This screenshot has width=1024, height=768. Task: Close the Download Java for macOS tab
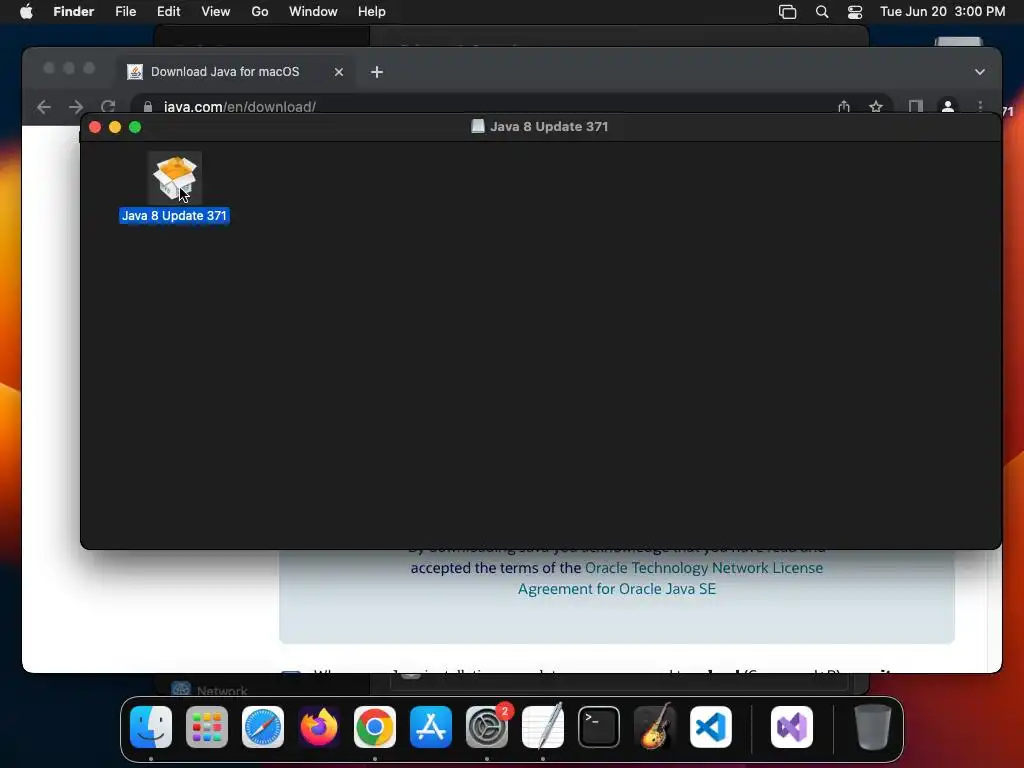click(x=339, y=72)
